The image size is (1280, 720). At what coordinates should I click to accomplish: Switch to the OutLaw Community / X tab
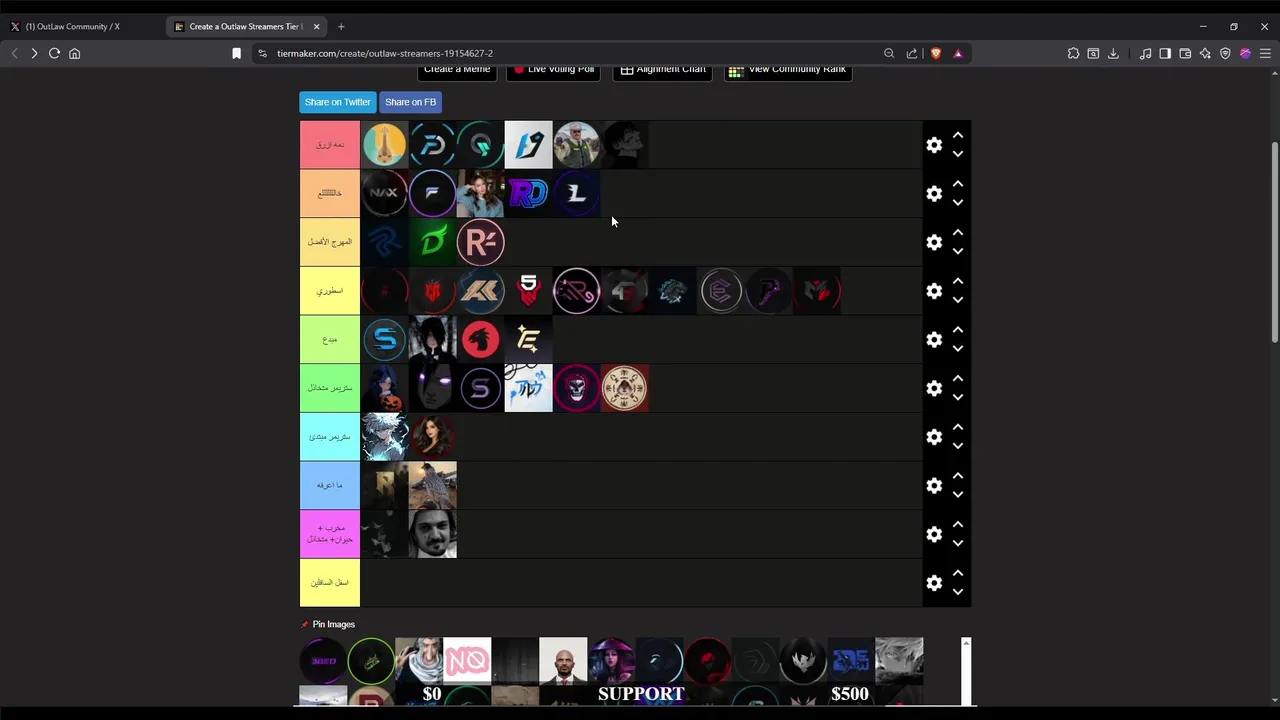(x=72, y=27)
